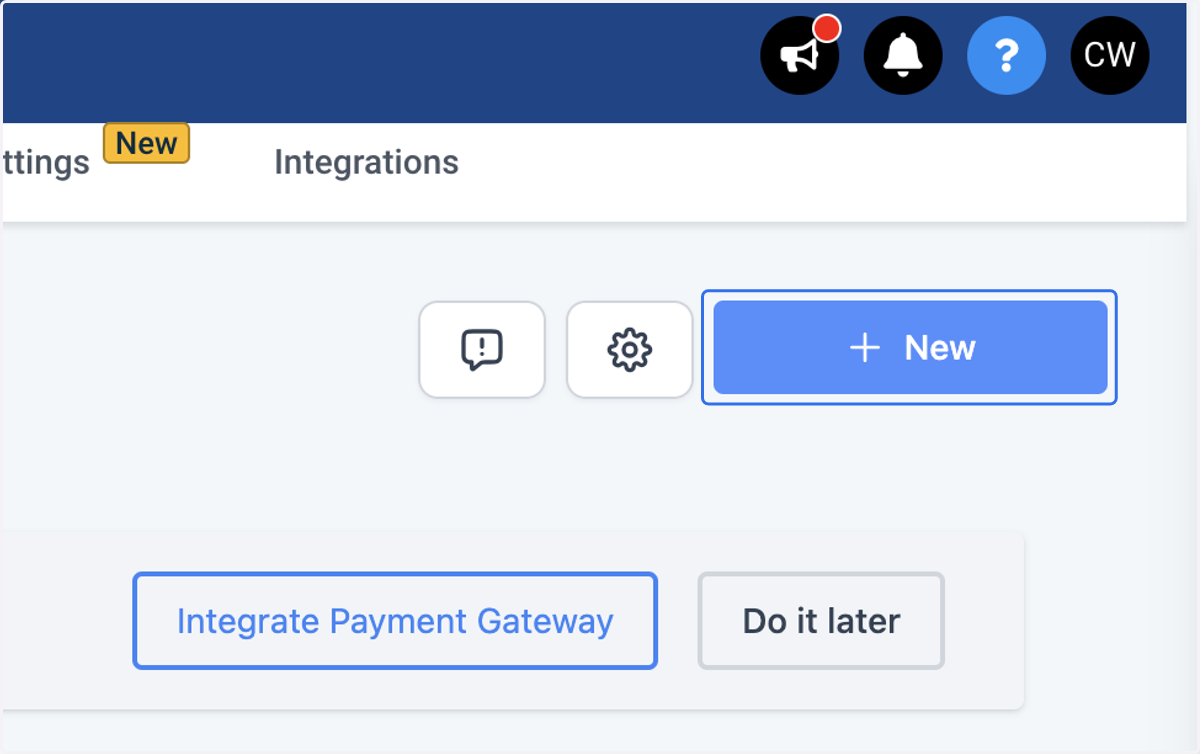Open the megaphone announcements icon
This screenshot has height=754, width=1200.
(800, 55)
